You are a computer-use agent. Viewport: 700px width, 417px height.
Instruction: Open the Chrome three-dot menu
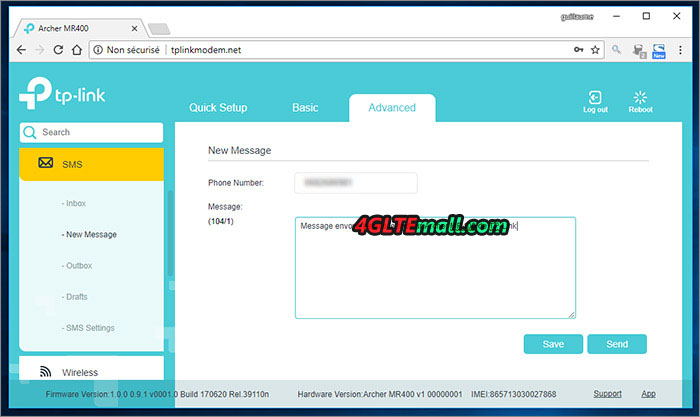[x=682, y=49]
